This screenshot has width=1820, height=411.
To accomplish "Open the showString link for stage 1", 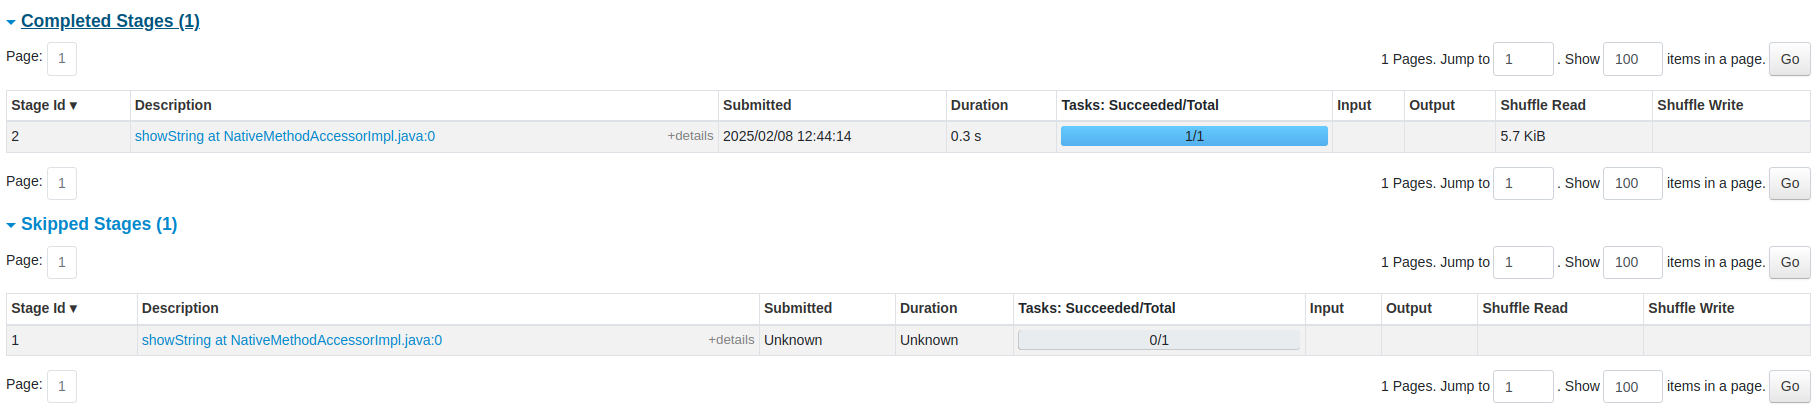I will pyautogui.click(x=292, y=340).
